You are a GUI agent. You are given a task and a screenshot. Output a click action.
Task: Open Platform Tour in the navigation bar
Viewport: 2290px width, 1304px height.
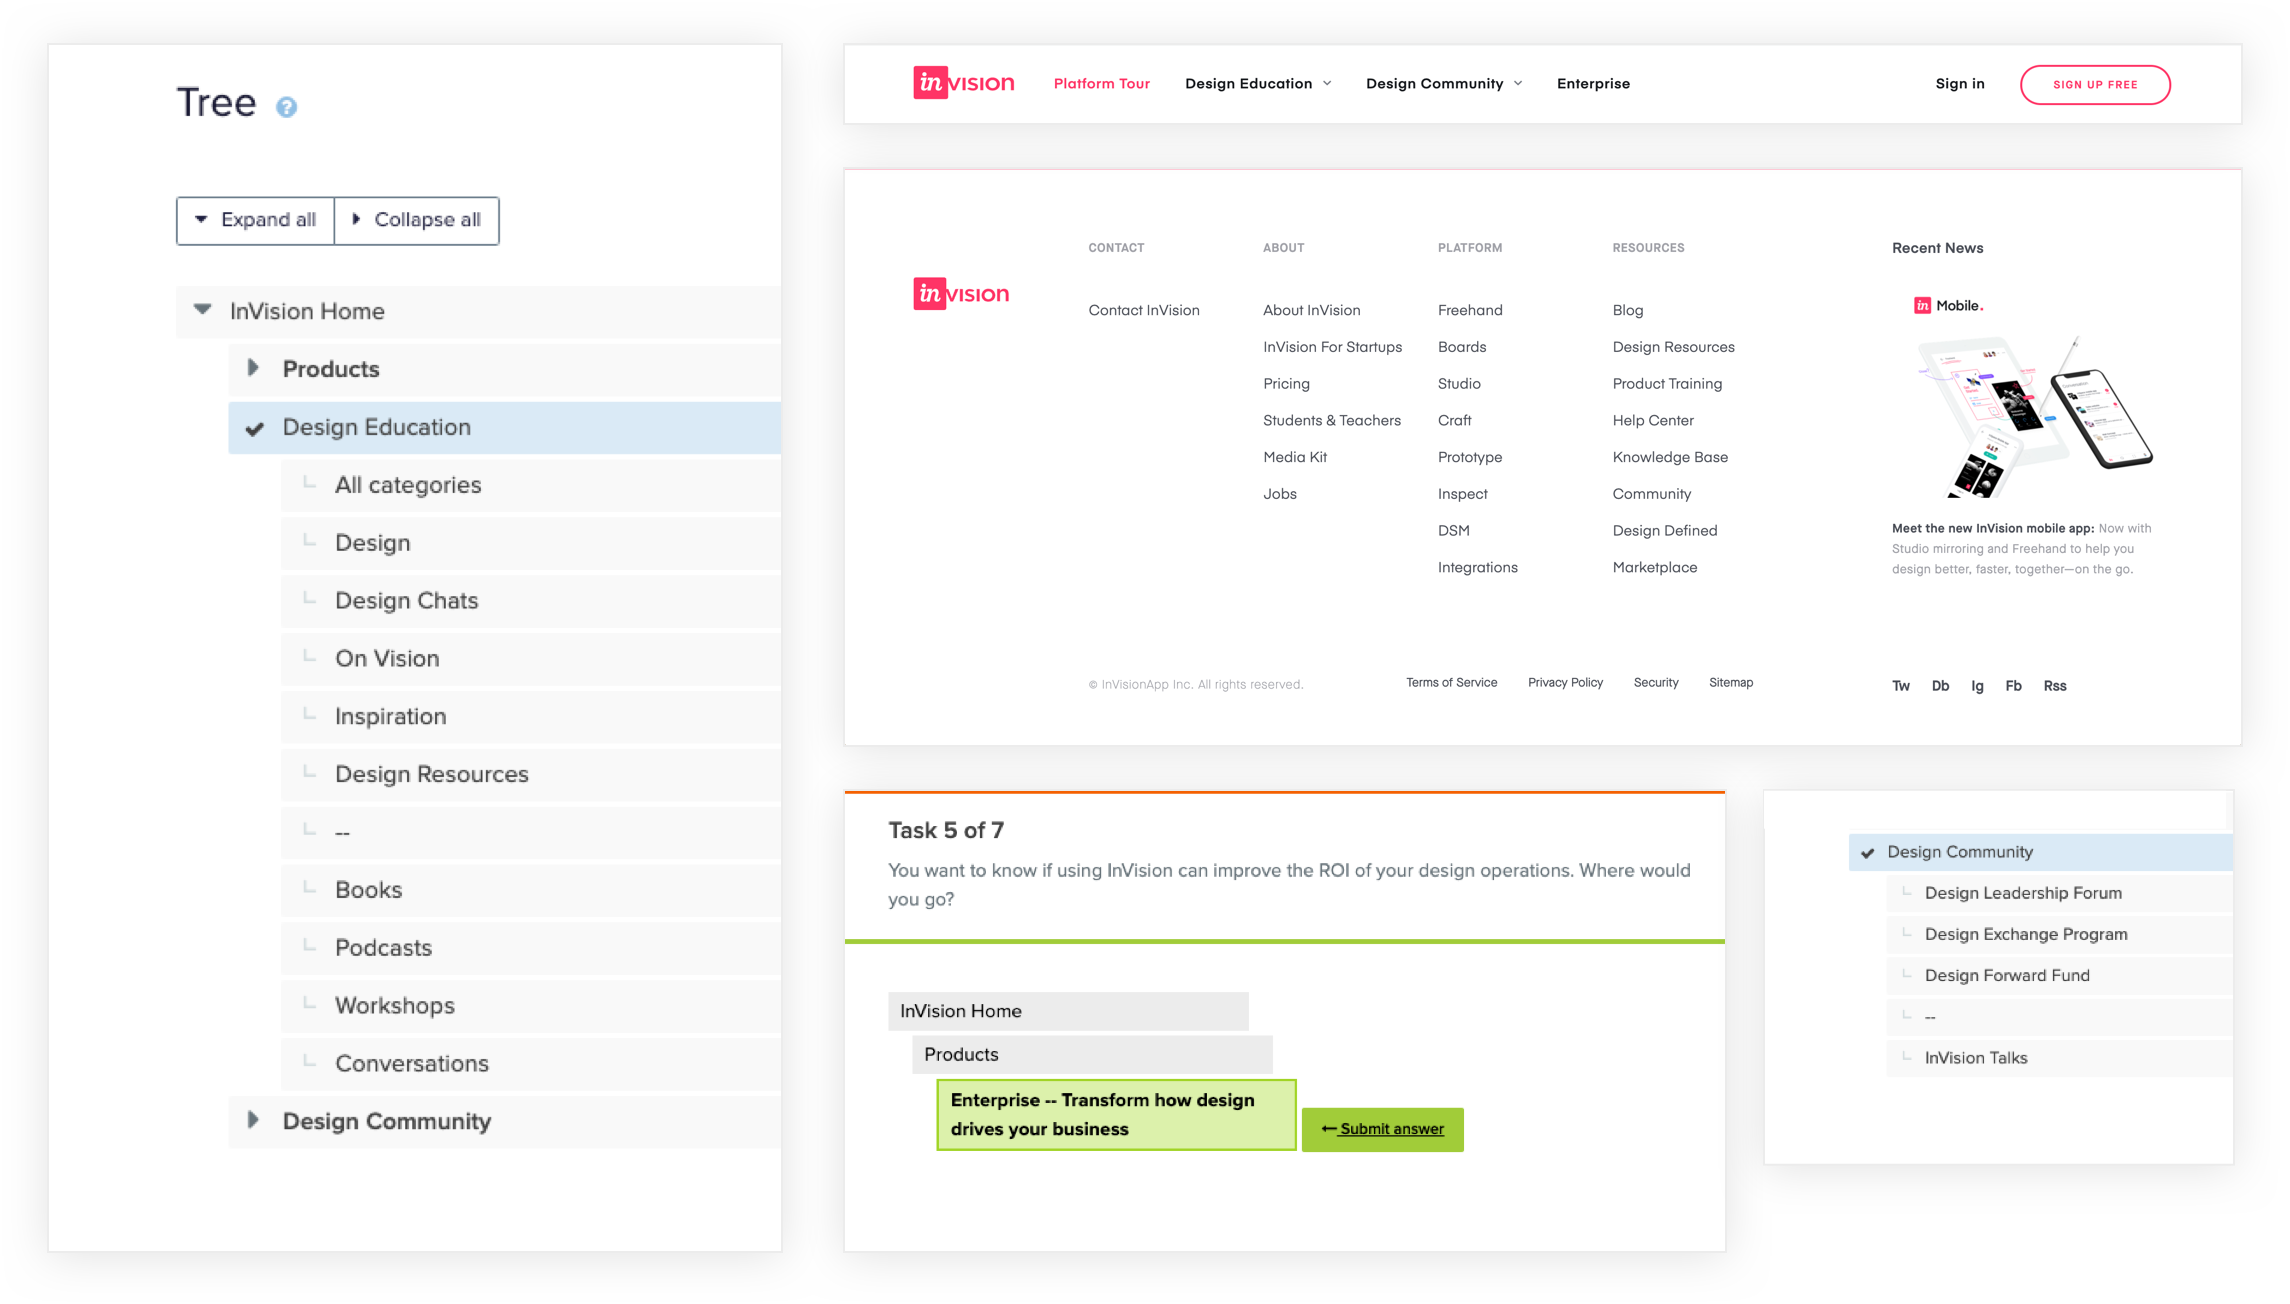1101,84
